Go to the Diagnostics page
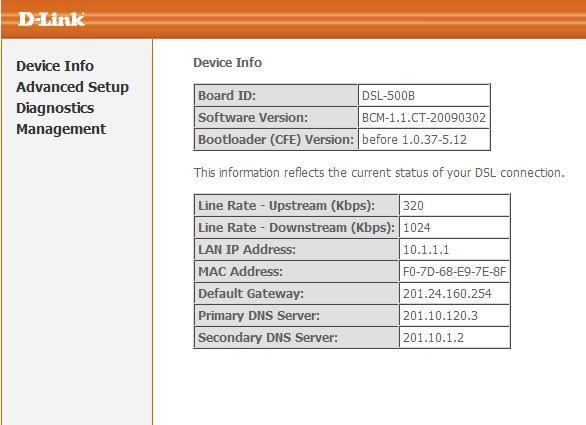The height and width of the screenshot is (425, 586). [55, 108]
